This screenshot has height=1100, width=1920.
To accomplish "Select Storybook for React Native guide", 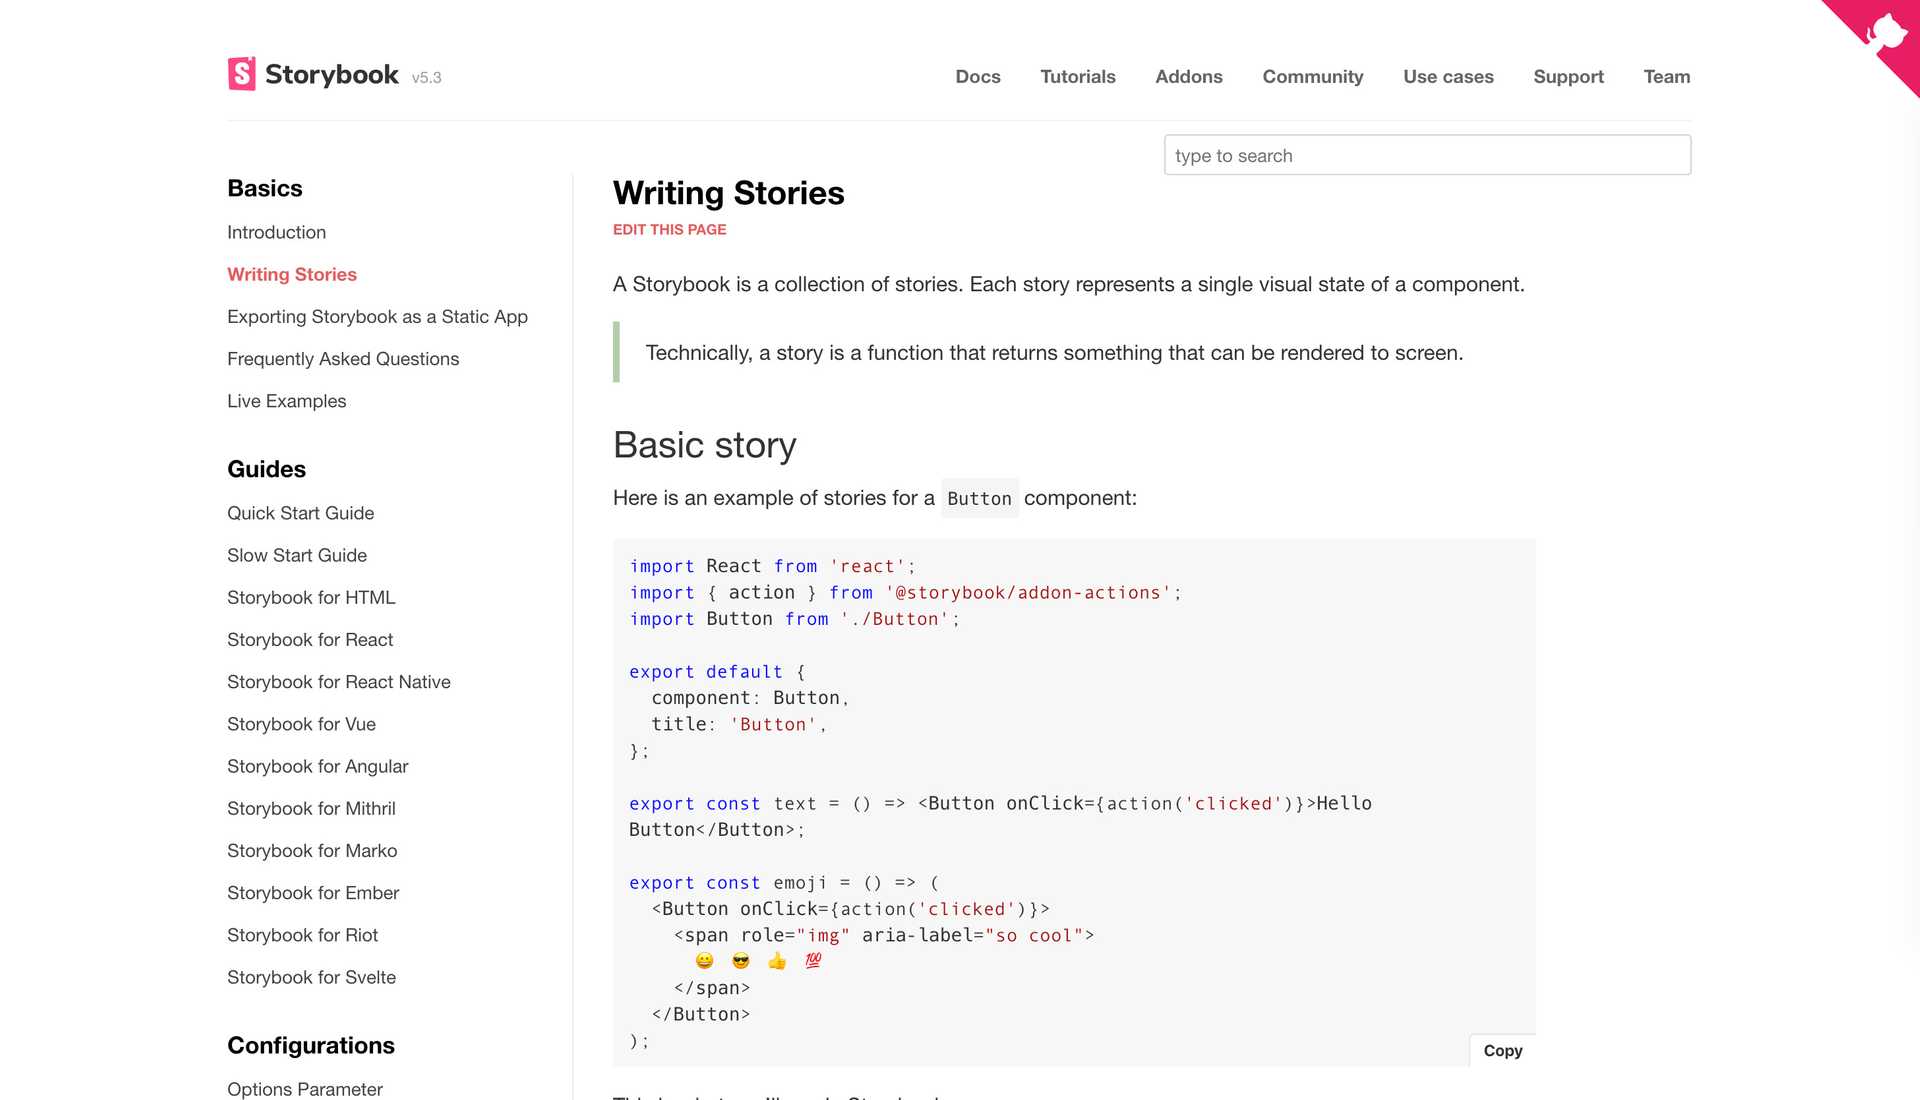I will click(338, 682).
